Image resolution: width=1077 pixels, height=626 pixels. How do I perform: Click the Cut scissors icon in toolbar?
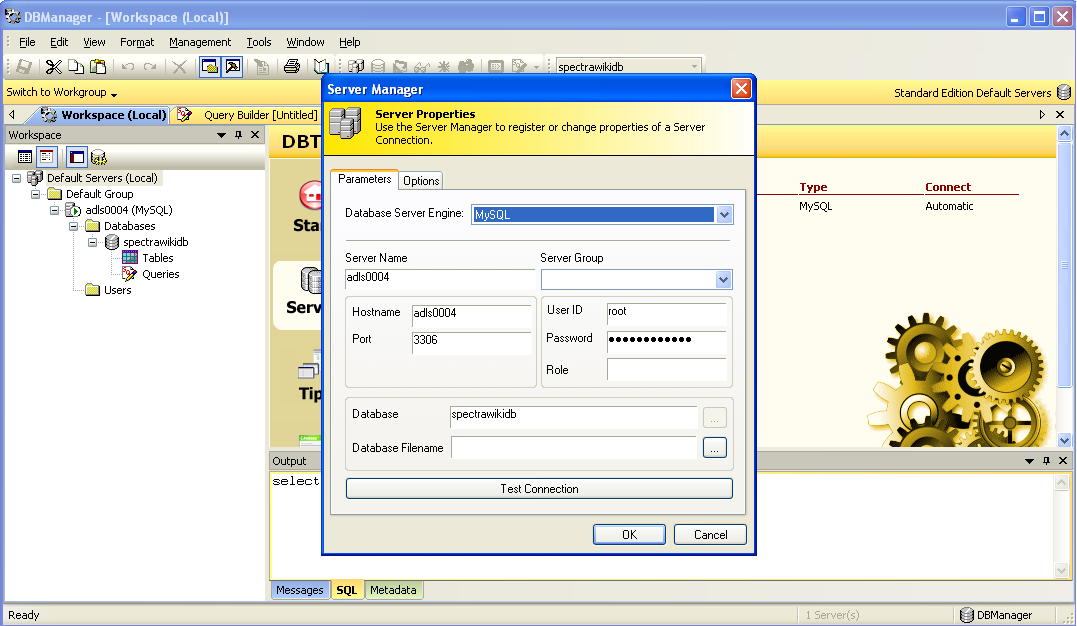tap(53, 67)
